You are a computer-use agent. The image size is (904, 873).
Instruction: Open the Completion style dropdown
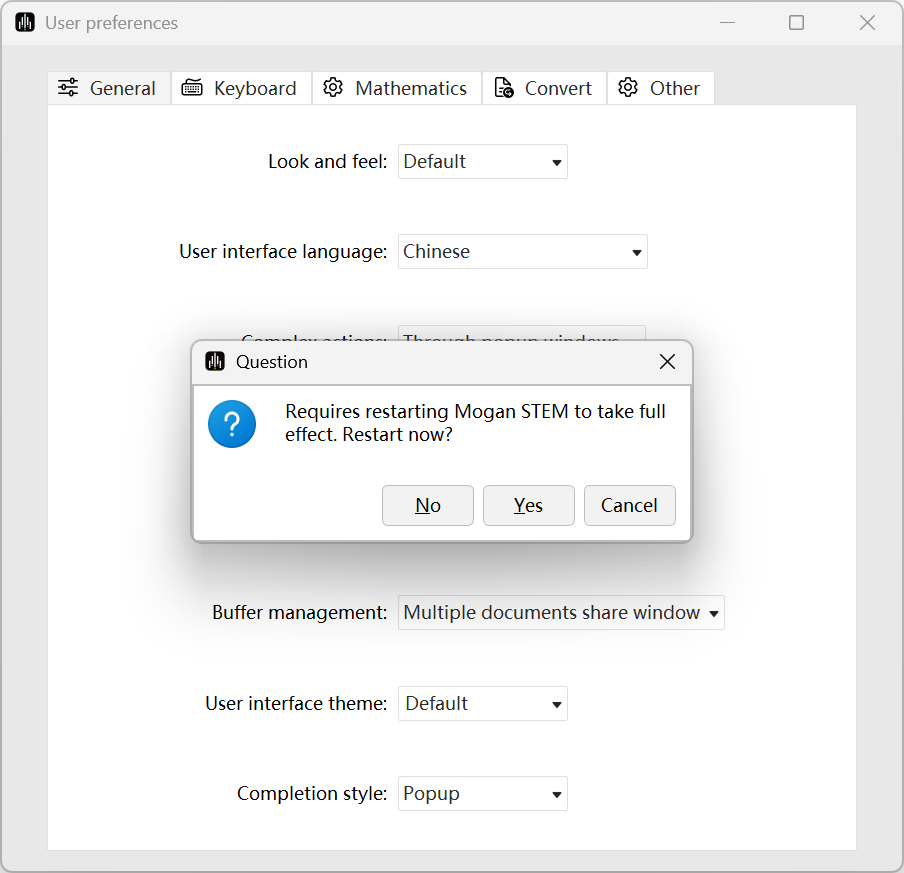click(x=482, y=794)
